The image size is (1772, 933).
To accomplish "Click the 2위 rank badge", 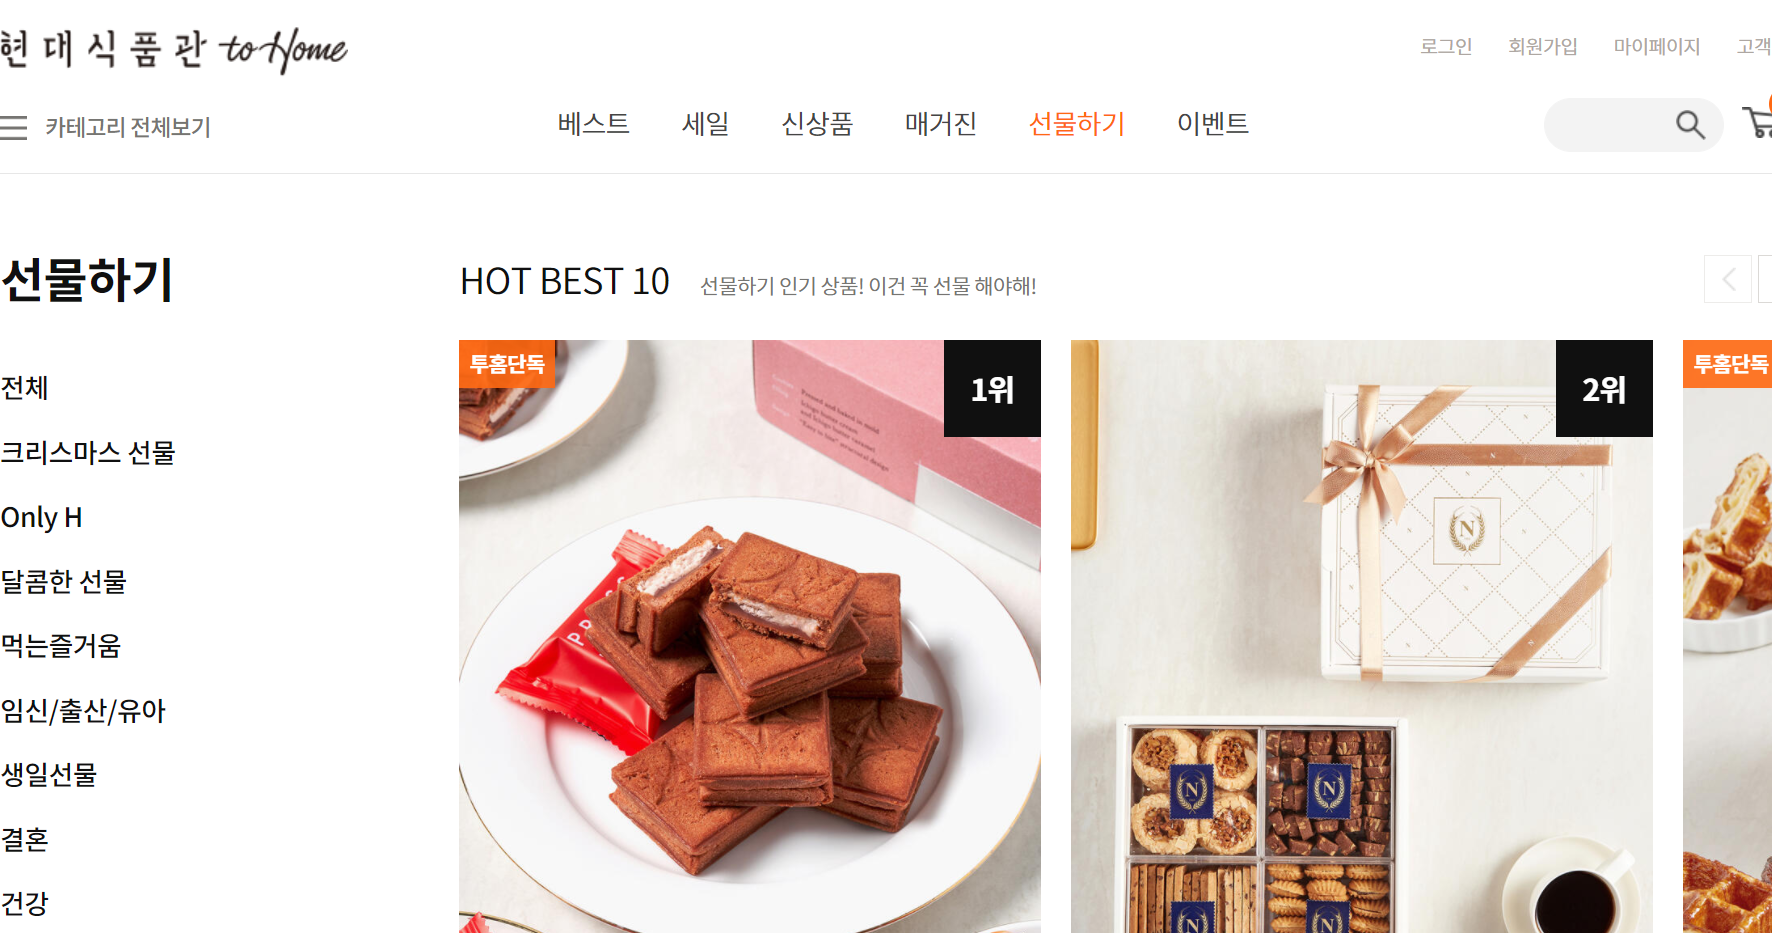I will coord(1604,389).
